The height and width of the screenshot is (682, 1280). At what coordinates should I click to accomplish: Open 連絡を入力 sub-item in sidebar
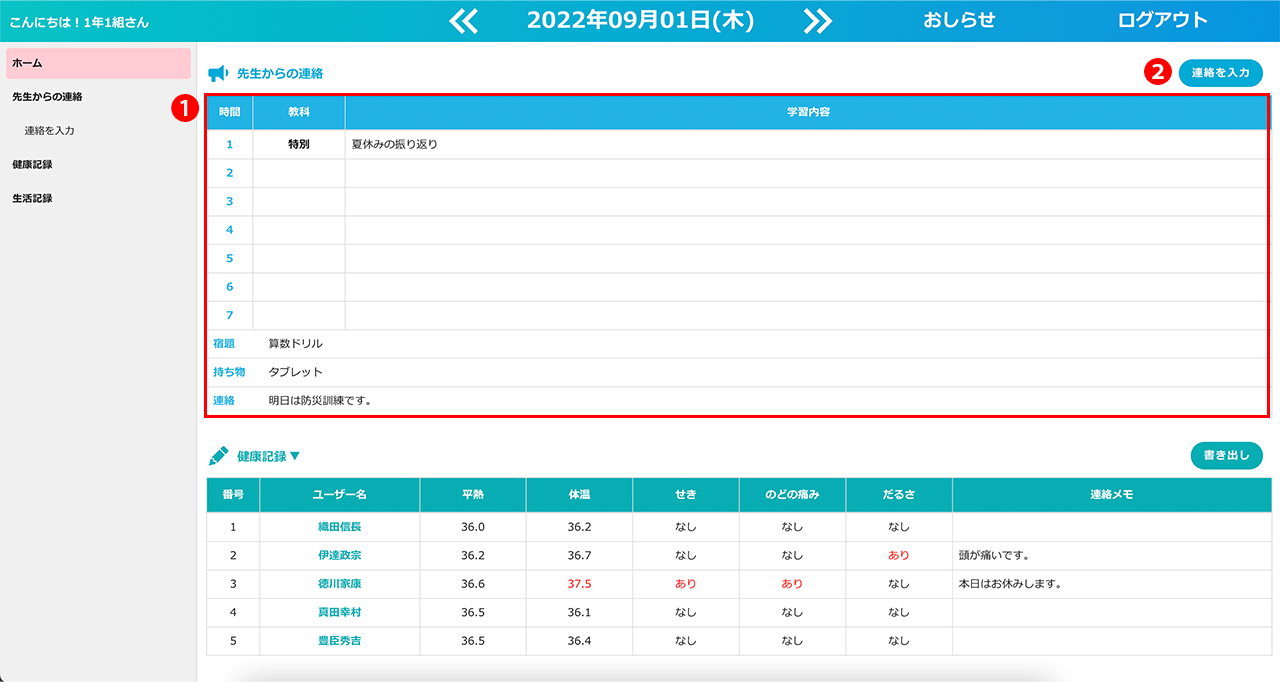tap(50, 131)
